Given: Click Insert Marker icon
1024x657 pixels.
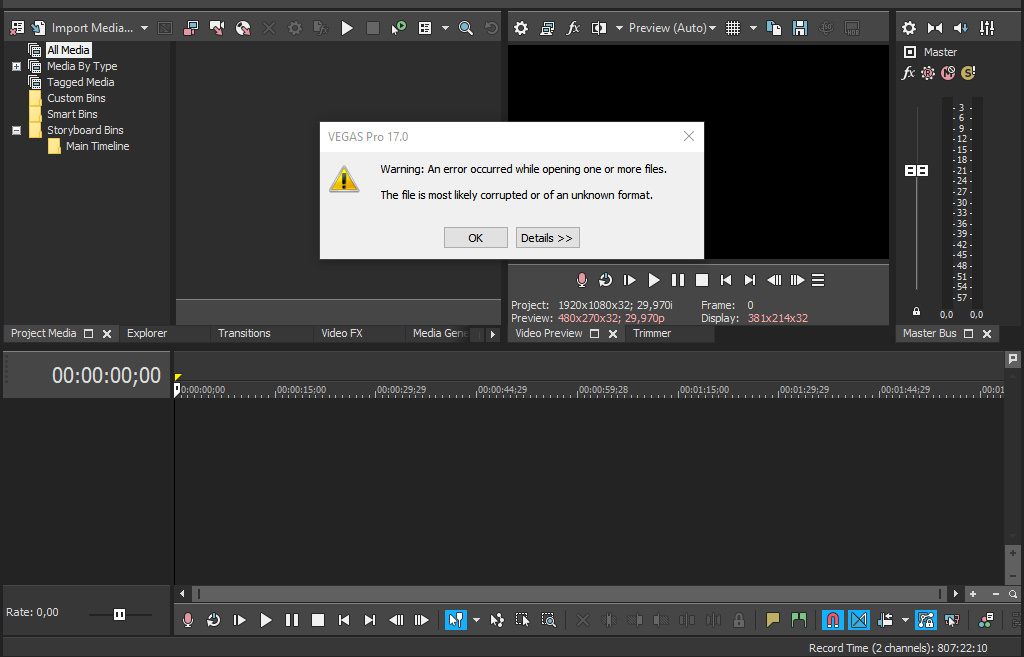Looking at the screenshot, I should pos(773,620).
